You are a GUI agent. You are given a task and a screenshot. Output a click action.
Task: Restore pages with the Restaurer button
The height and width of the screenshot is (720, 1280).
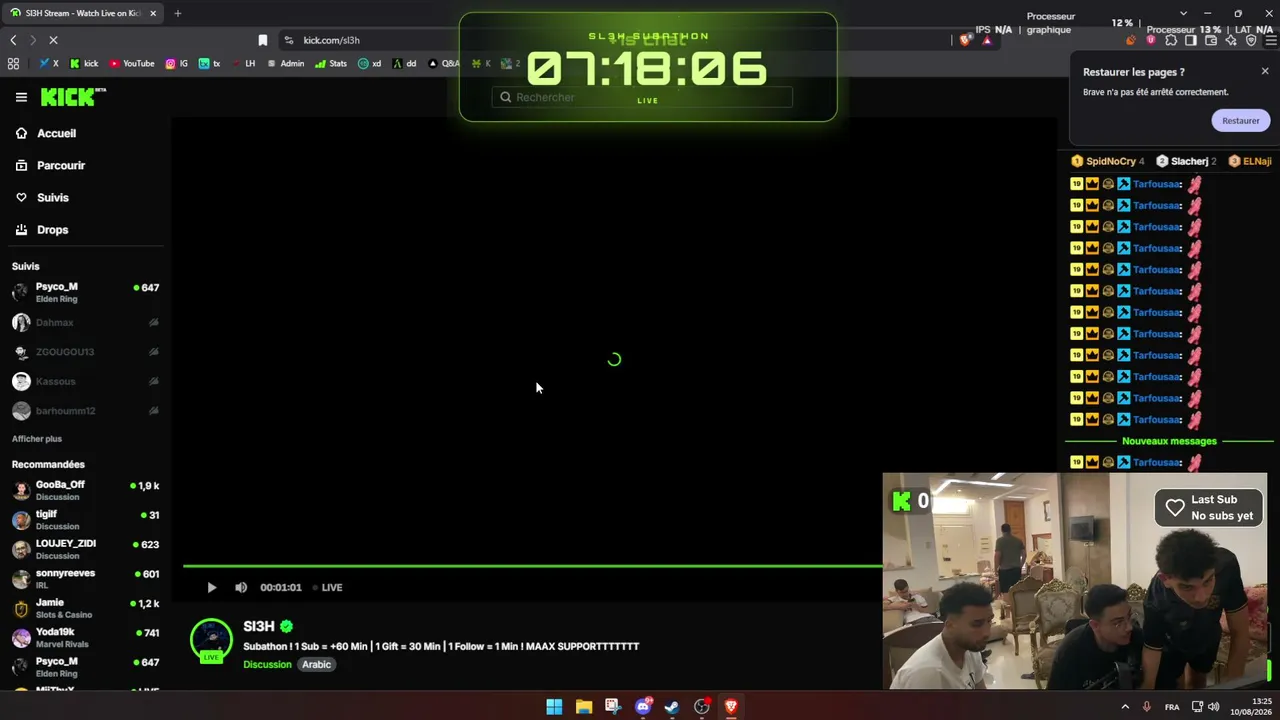click(x=1240, y=121)
